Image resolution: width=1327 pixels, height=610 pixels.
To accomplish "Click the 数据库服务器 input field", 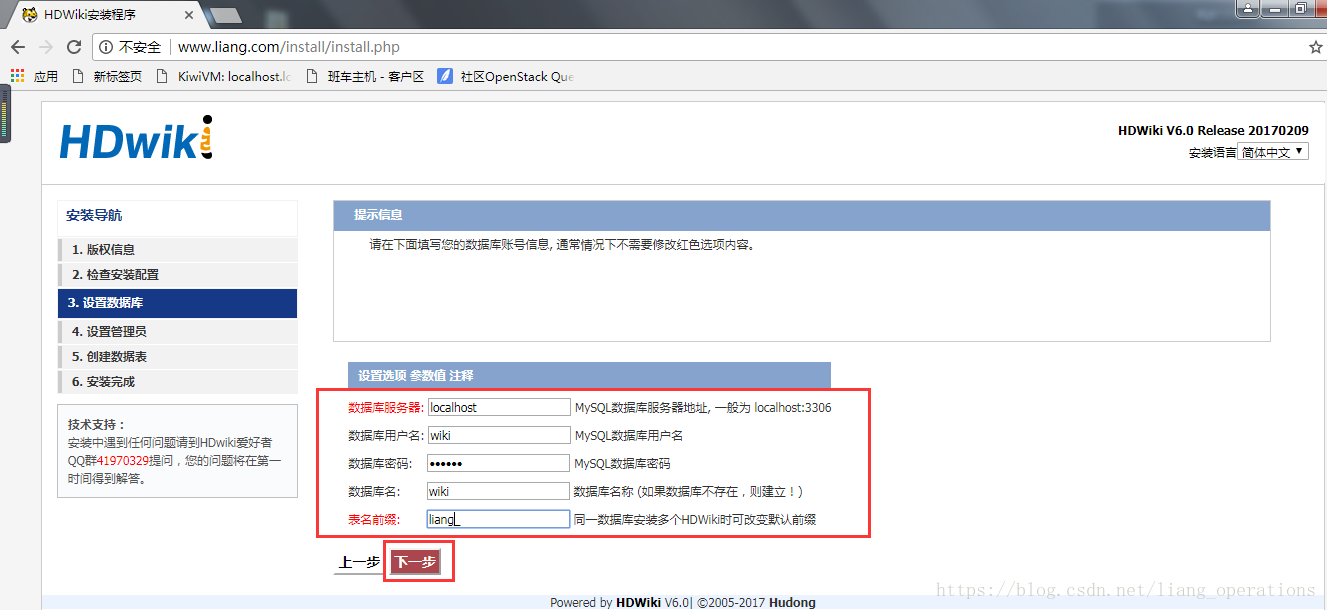I will [x=499, y=407].
